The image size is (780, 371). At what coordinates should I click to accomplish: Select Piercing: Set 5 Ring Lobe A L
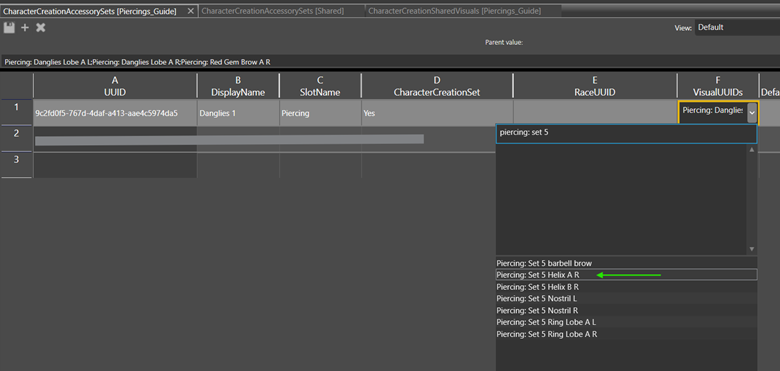coord(626,322)
